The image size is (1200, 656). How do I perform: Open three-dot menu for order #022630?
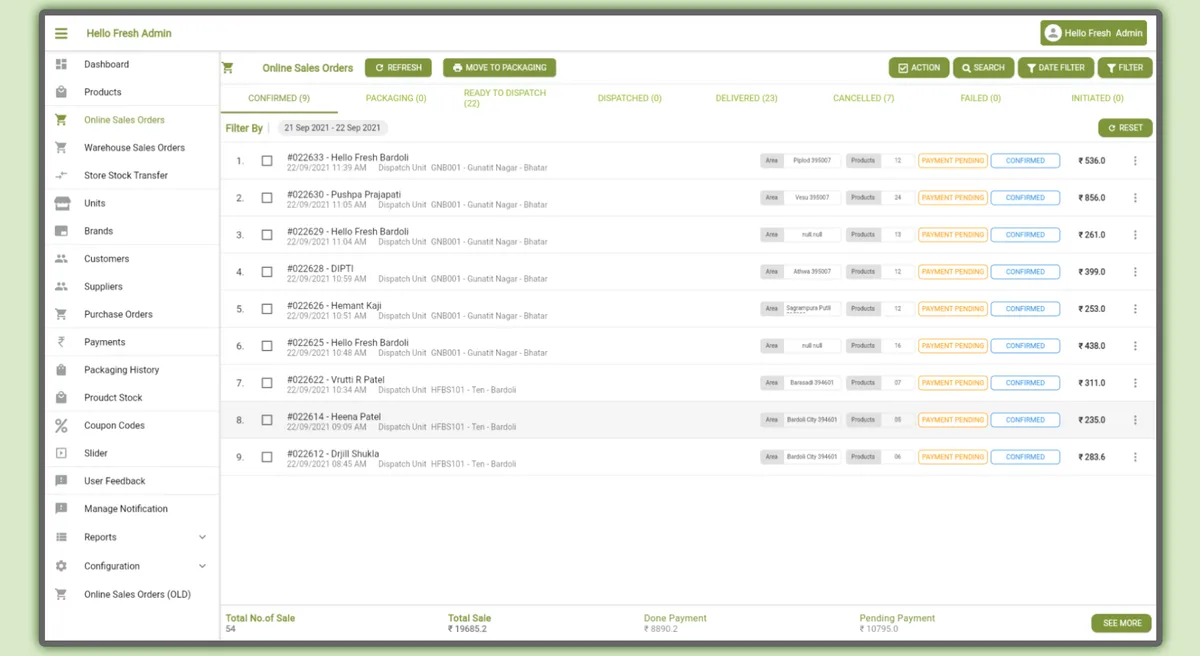click(x=1135, y=198)
